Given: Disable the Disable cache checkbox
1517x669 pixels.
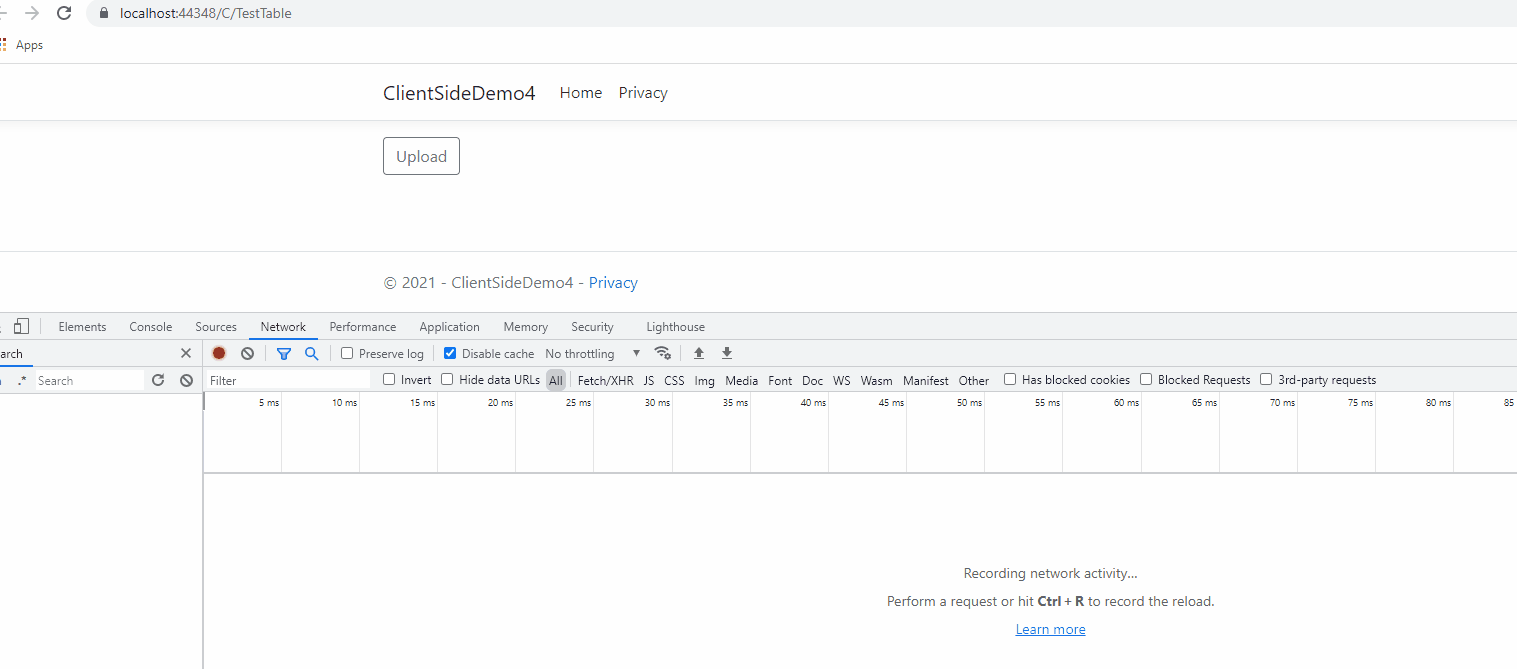Looking at the screenshot, I should (450, 353).
